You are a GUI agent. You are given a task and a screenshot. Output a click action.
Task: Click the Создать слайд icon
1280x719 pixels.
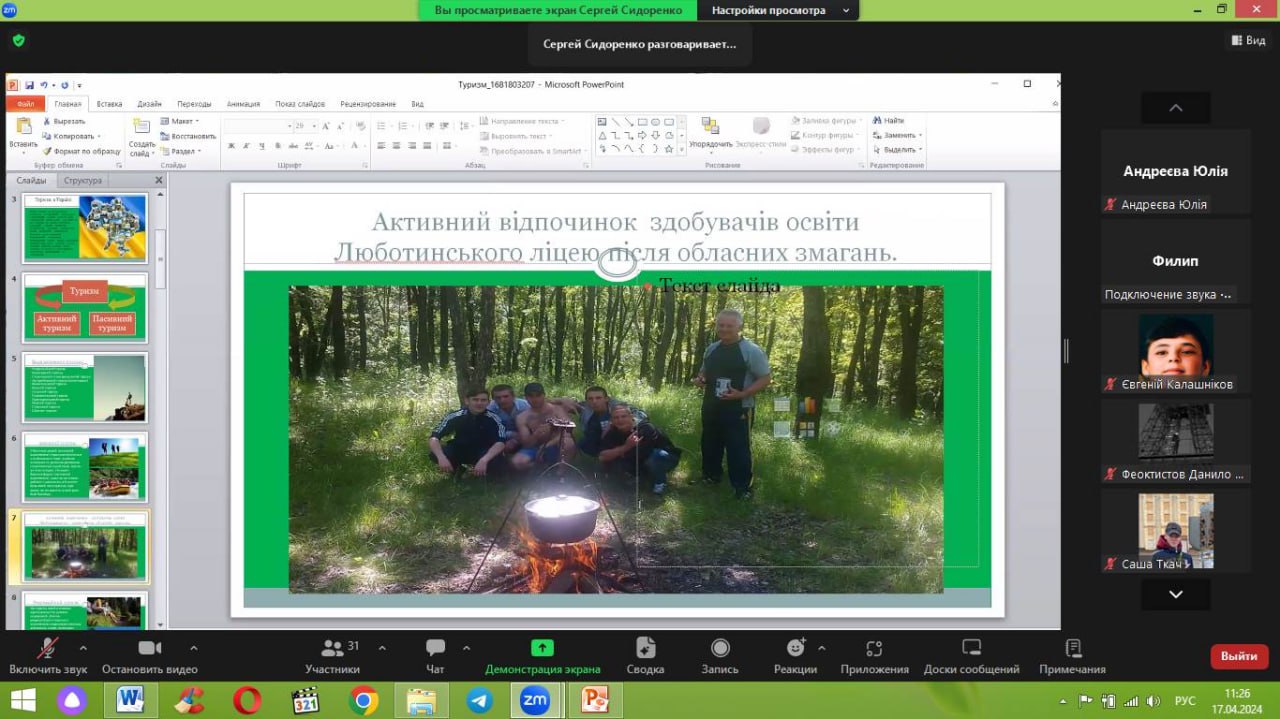pos(141,127)
